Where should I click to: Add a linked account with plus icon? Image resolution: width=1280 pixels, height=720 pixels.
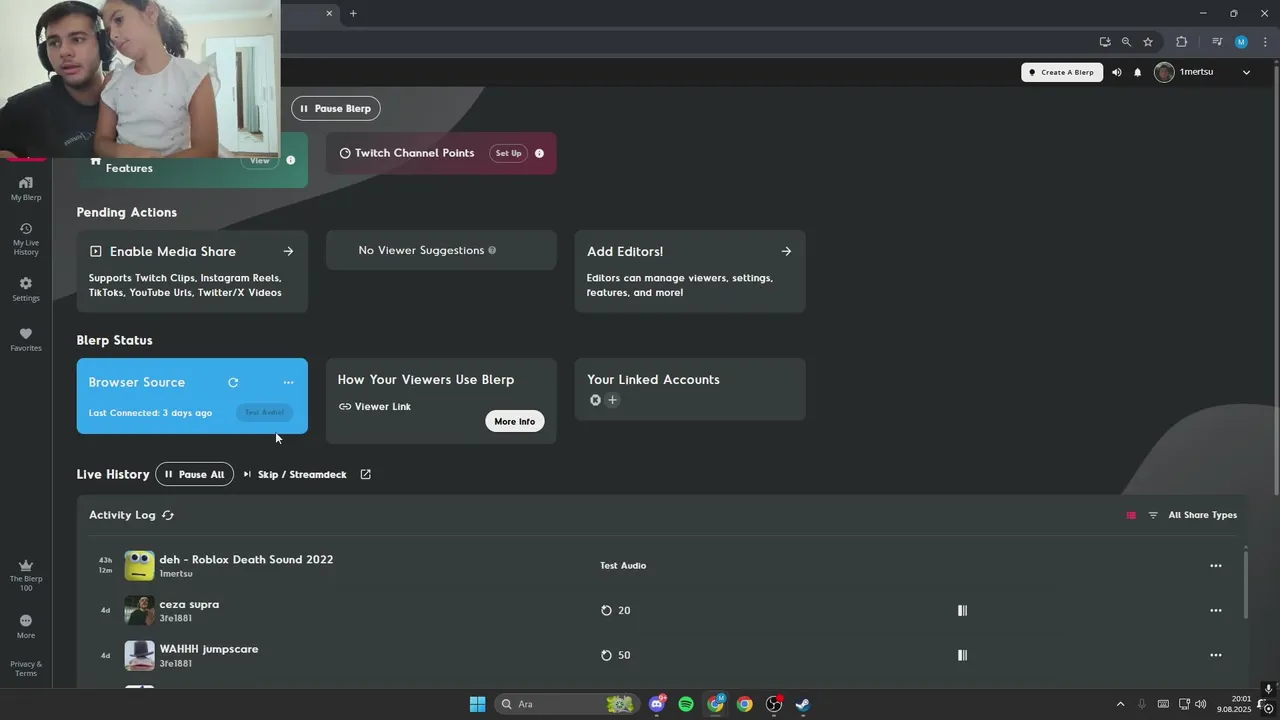pyautogui.click(x=613, y=400)
